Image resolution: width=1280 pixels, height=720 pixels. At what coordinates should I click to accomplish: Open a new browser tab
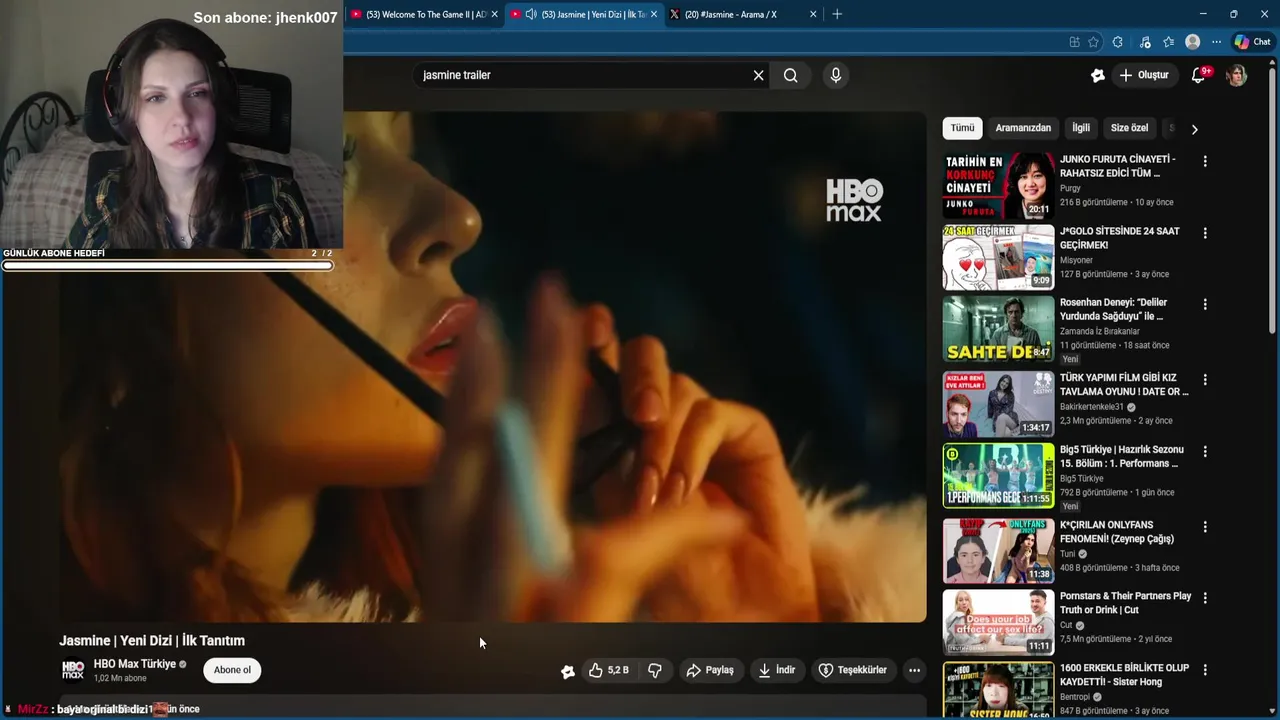click(837, 14)
